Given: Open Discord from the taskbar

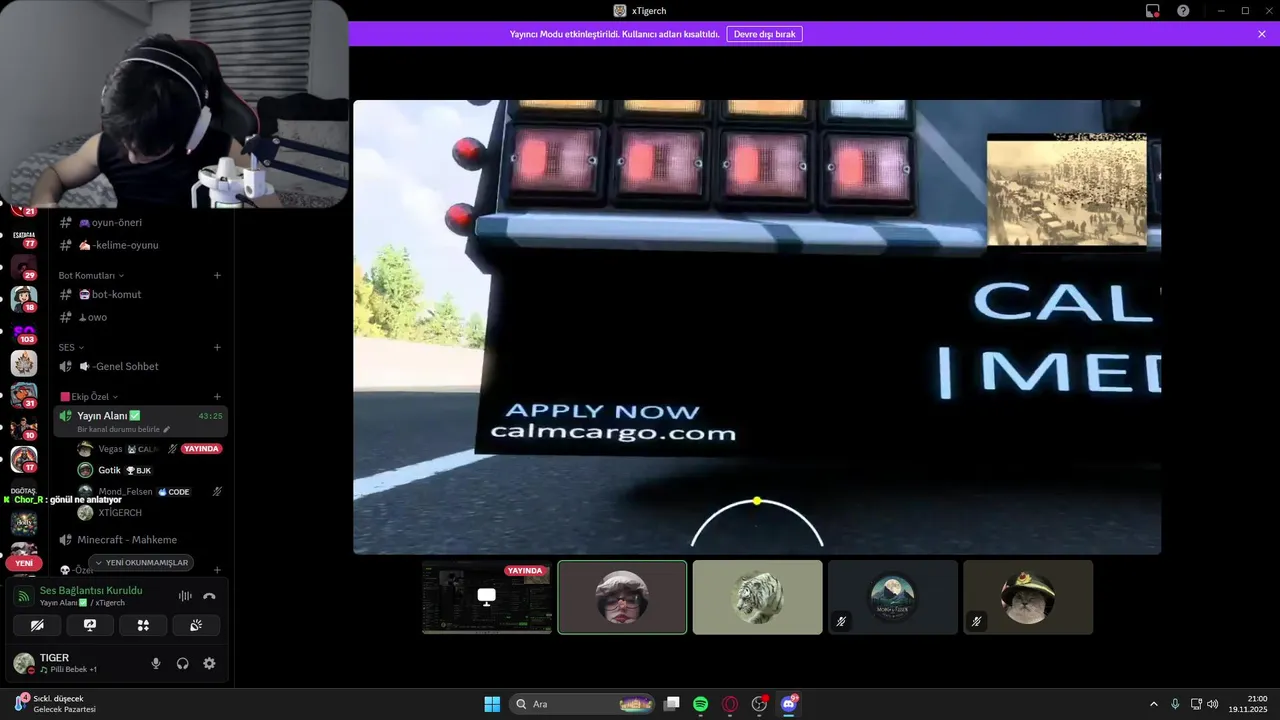Looking at the screenshot, I should click(789, 704).
